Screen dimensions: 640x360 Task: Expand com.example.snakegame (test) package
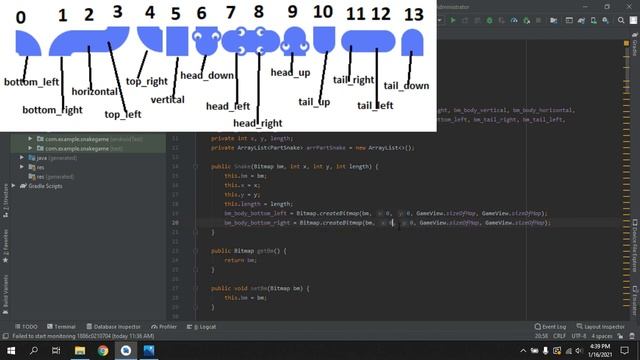30,148
